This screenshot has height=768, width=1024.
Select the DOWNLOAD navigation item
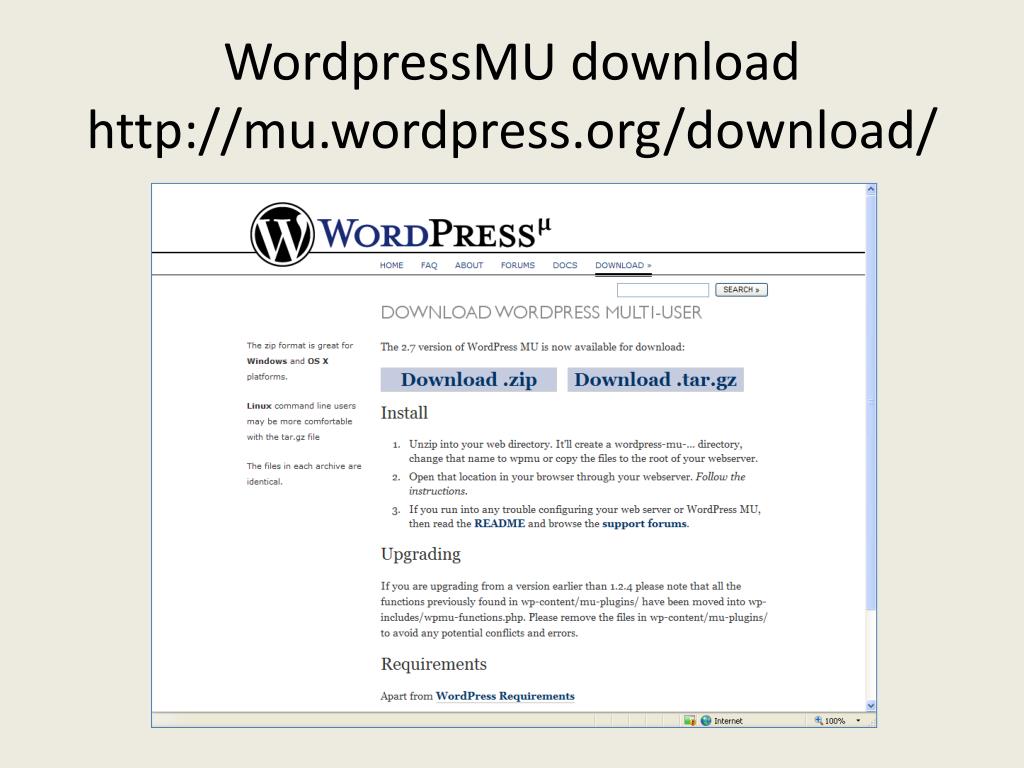click(x=623, y=265)
